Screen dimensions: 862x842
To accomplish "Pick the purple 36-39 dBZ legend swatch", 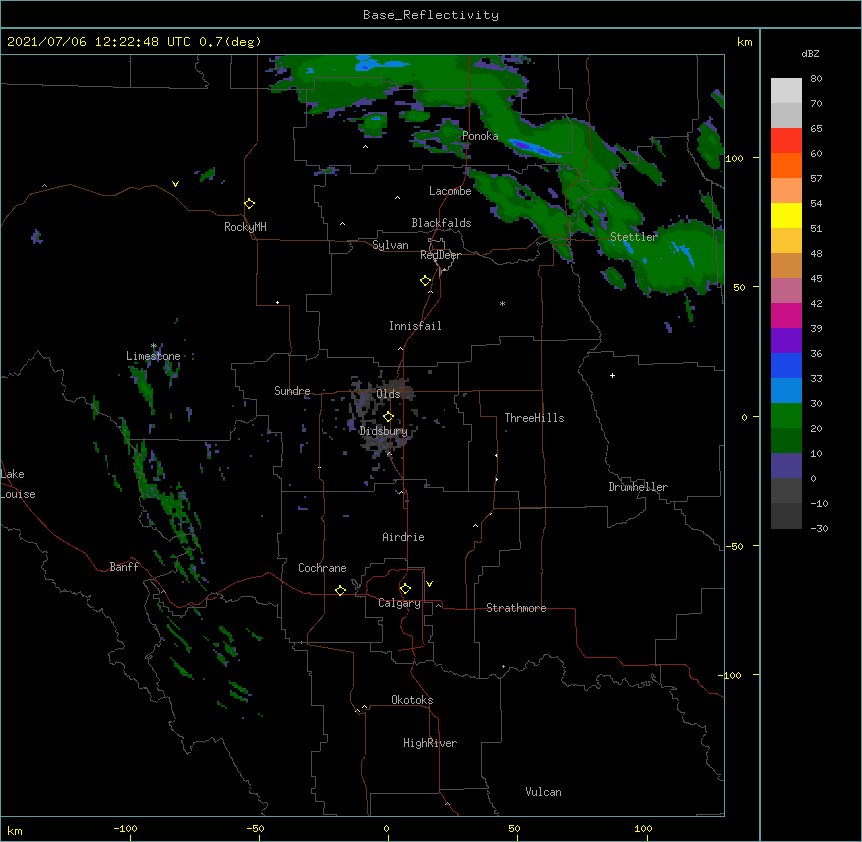I will point(786,341).
